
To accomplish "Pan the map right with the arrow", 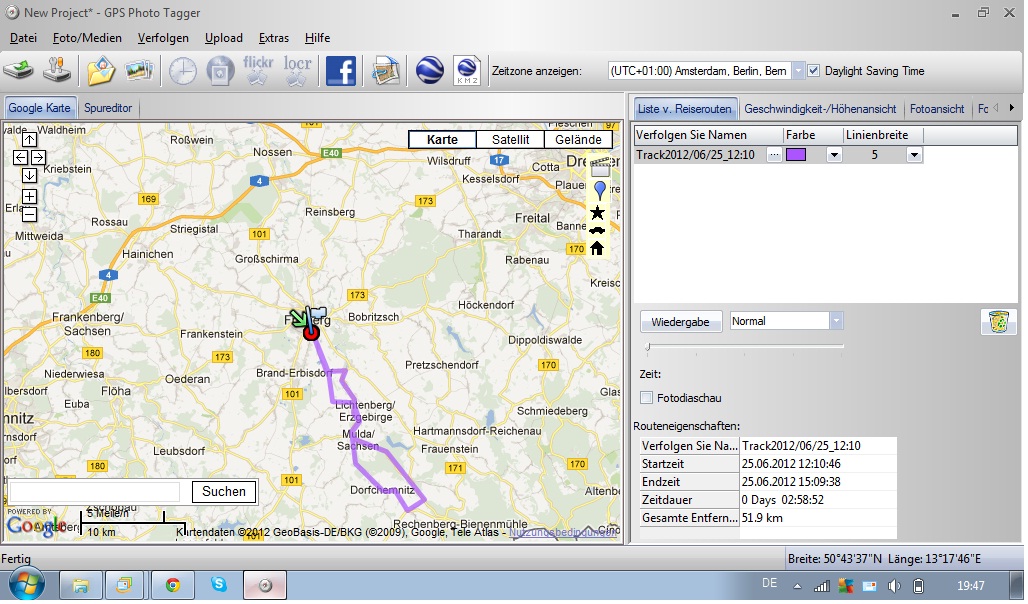I will [x=38, y=157].
